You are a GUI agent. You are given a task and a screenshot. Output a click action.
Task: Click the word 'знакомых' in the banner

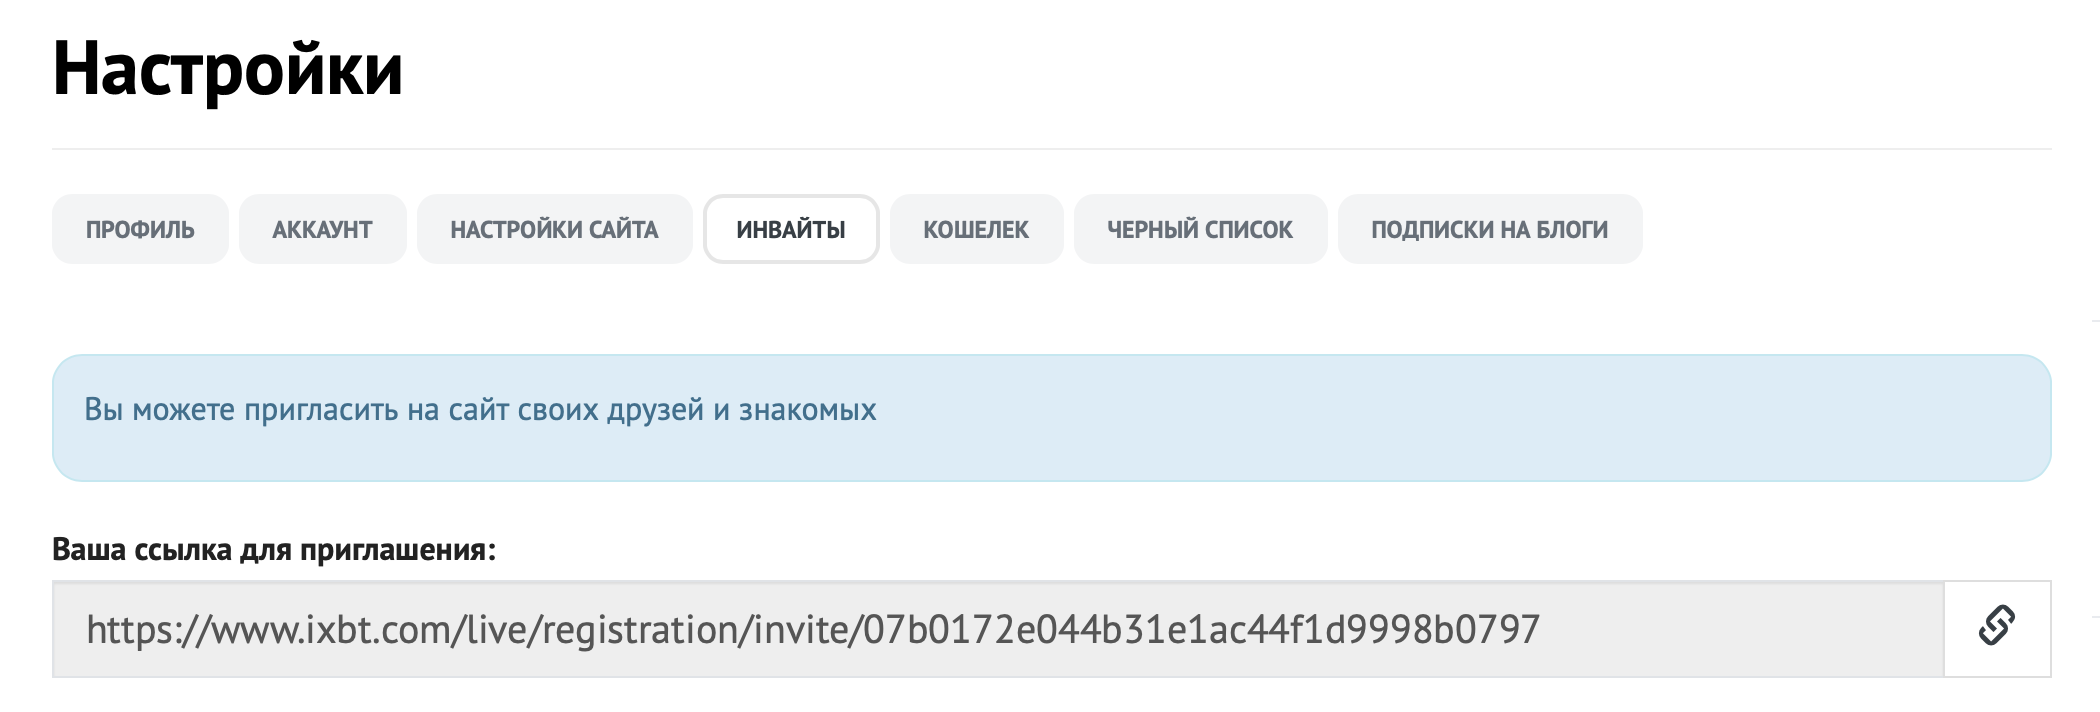(807, 410)
